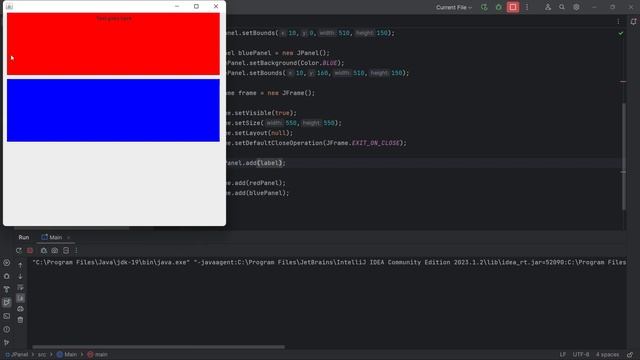Screen dimensions: 640x360
Task: Open more options in the Run panel toolbar
Action: [76, 251]
